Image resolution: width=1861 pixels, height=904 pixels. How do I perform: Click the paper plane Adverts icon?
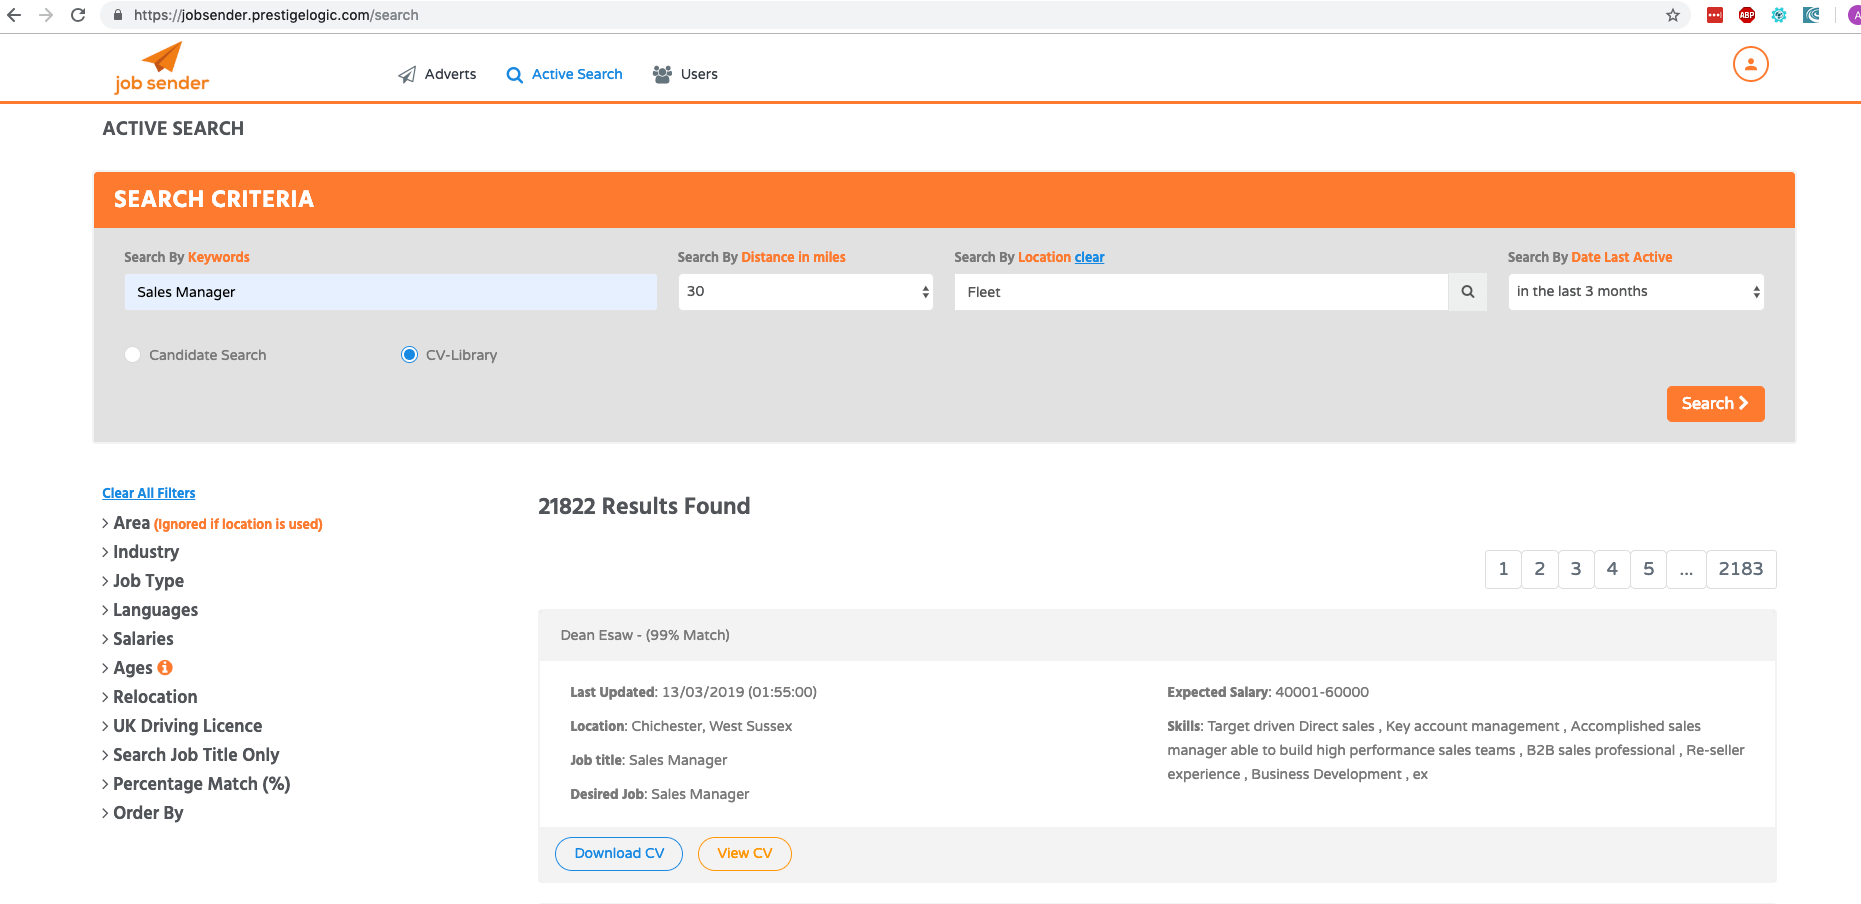[x=407, y=75]
